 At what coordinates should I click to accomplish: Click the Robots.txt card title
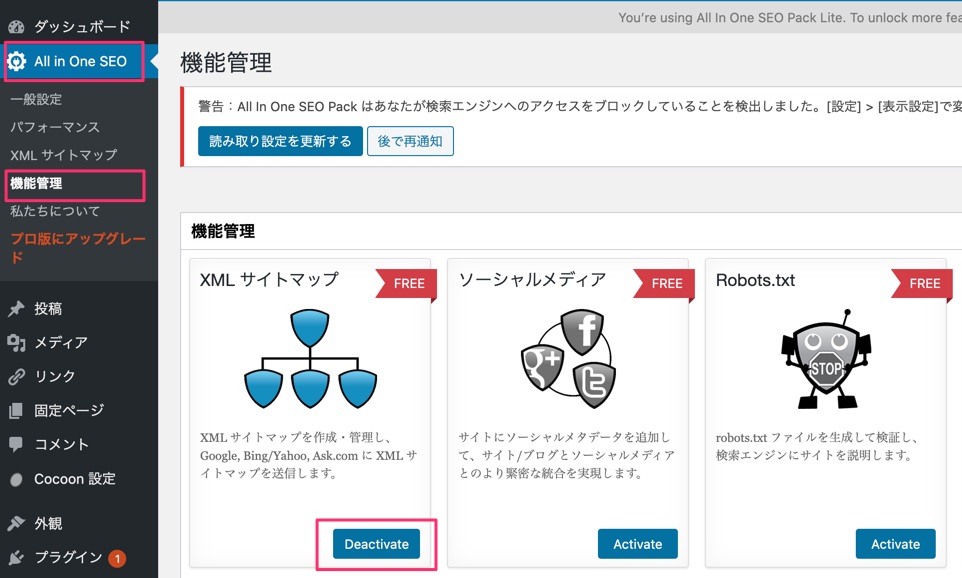tap(755, 280)
